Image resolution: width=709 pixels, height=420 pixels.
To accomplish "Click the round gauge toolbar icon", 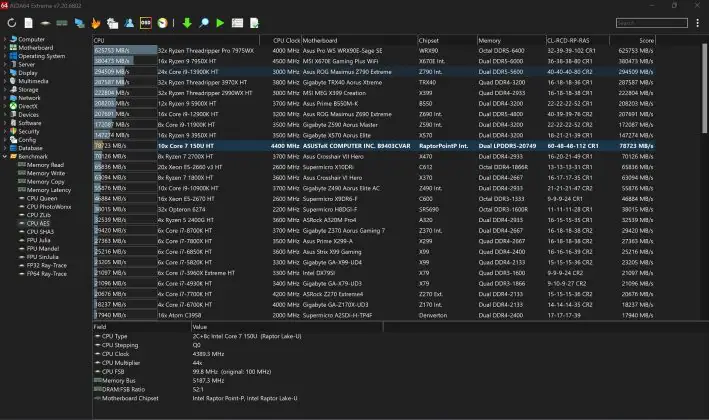I will tap(162, 23).
